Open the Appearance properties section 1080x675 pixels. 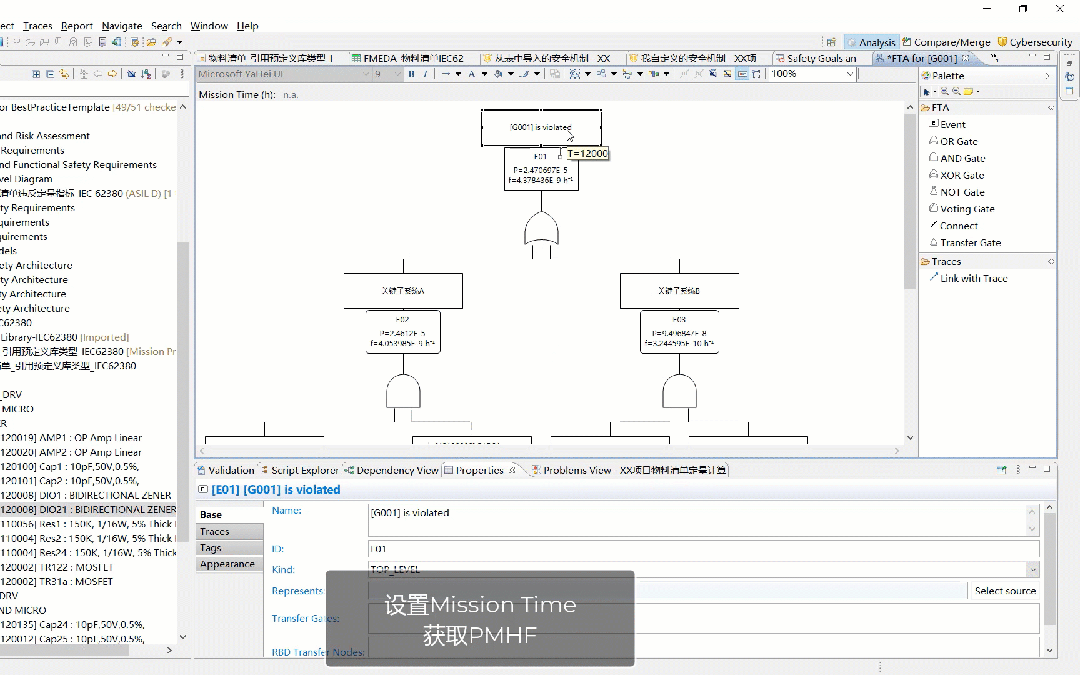tap(229, 564)
